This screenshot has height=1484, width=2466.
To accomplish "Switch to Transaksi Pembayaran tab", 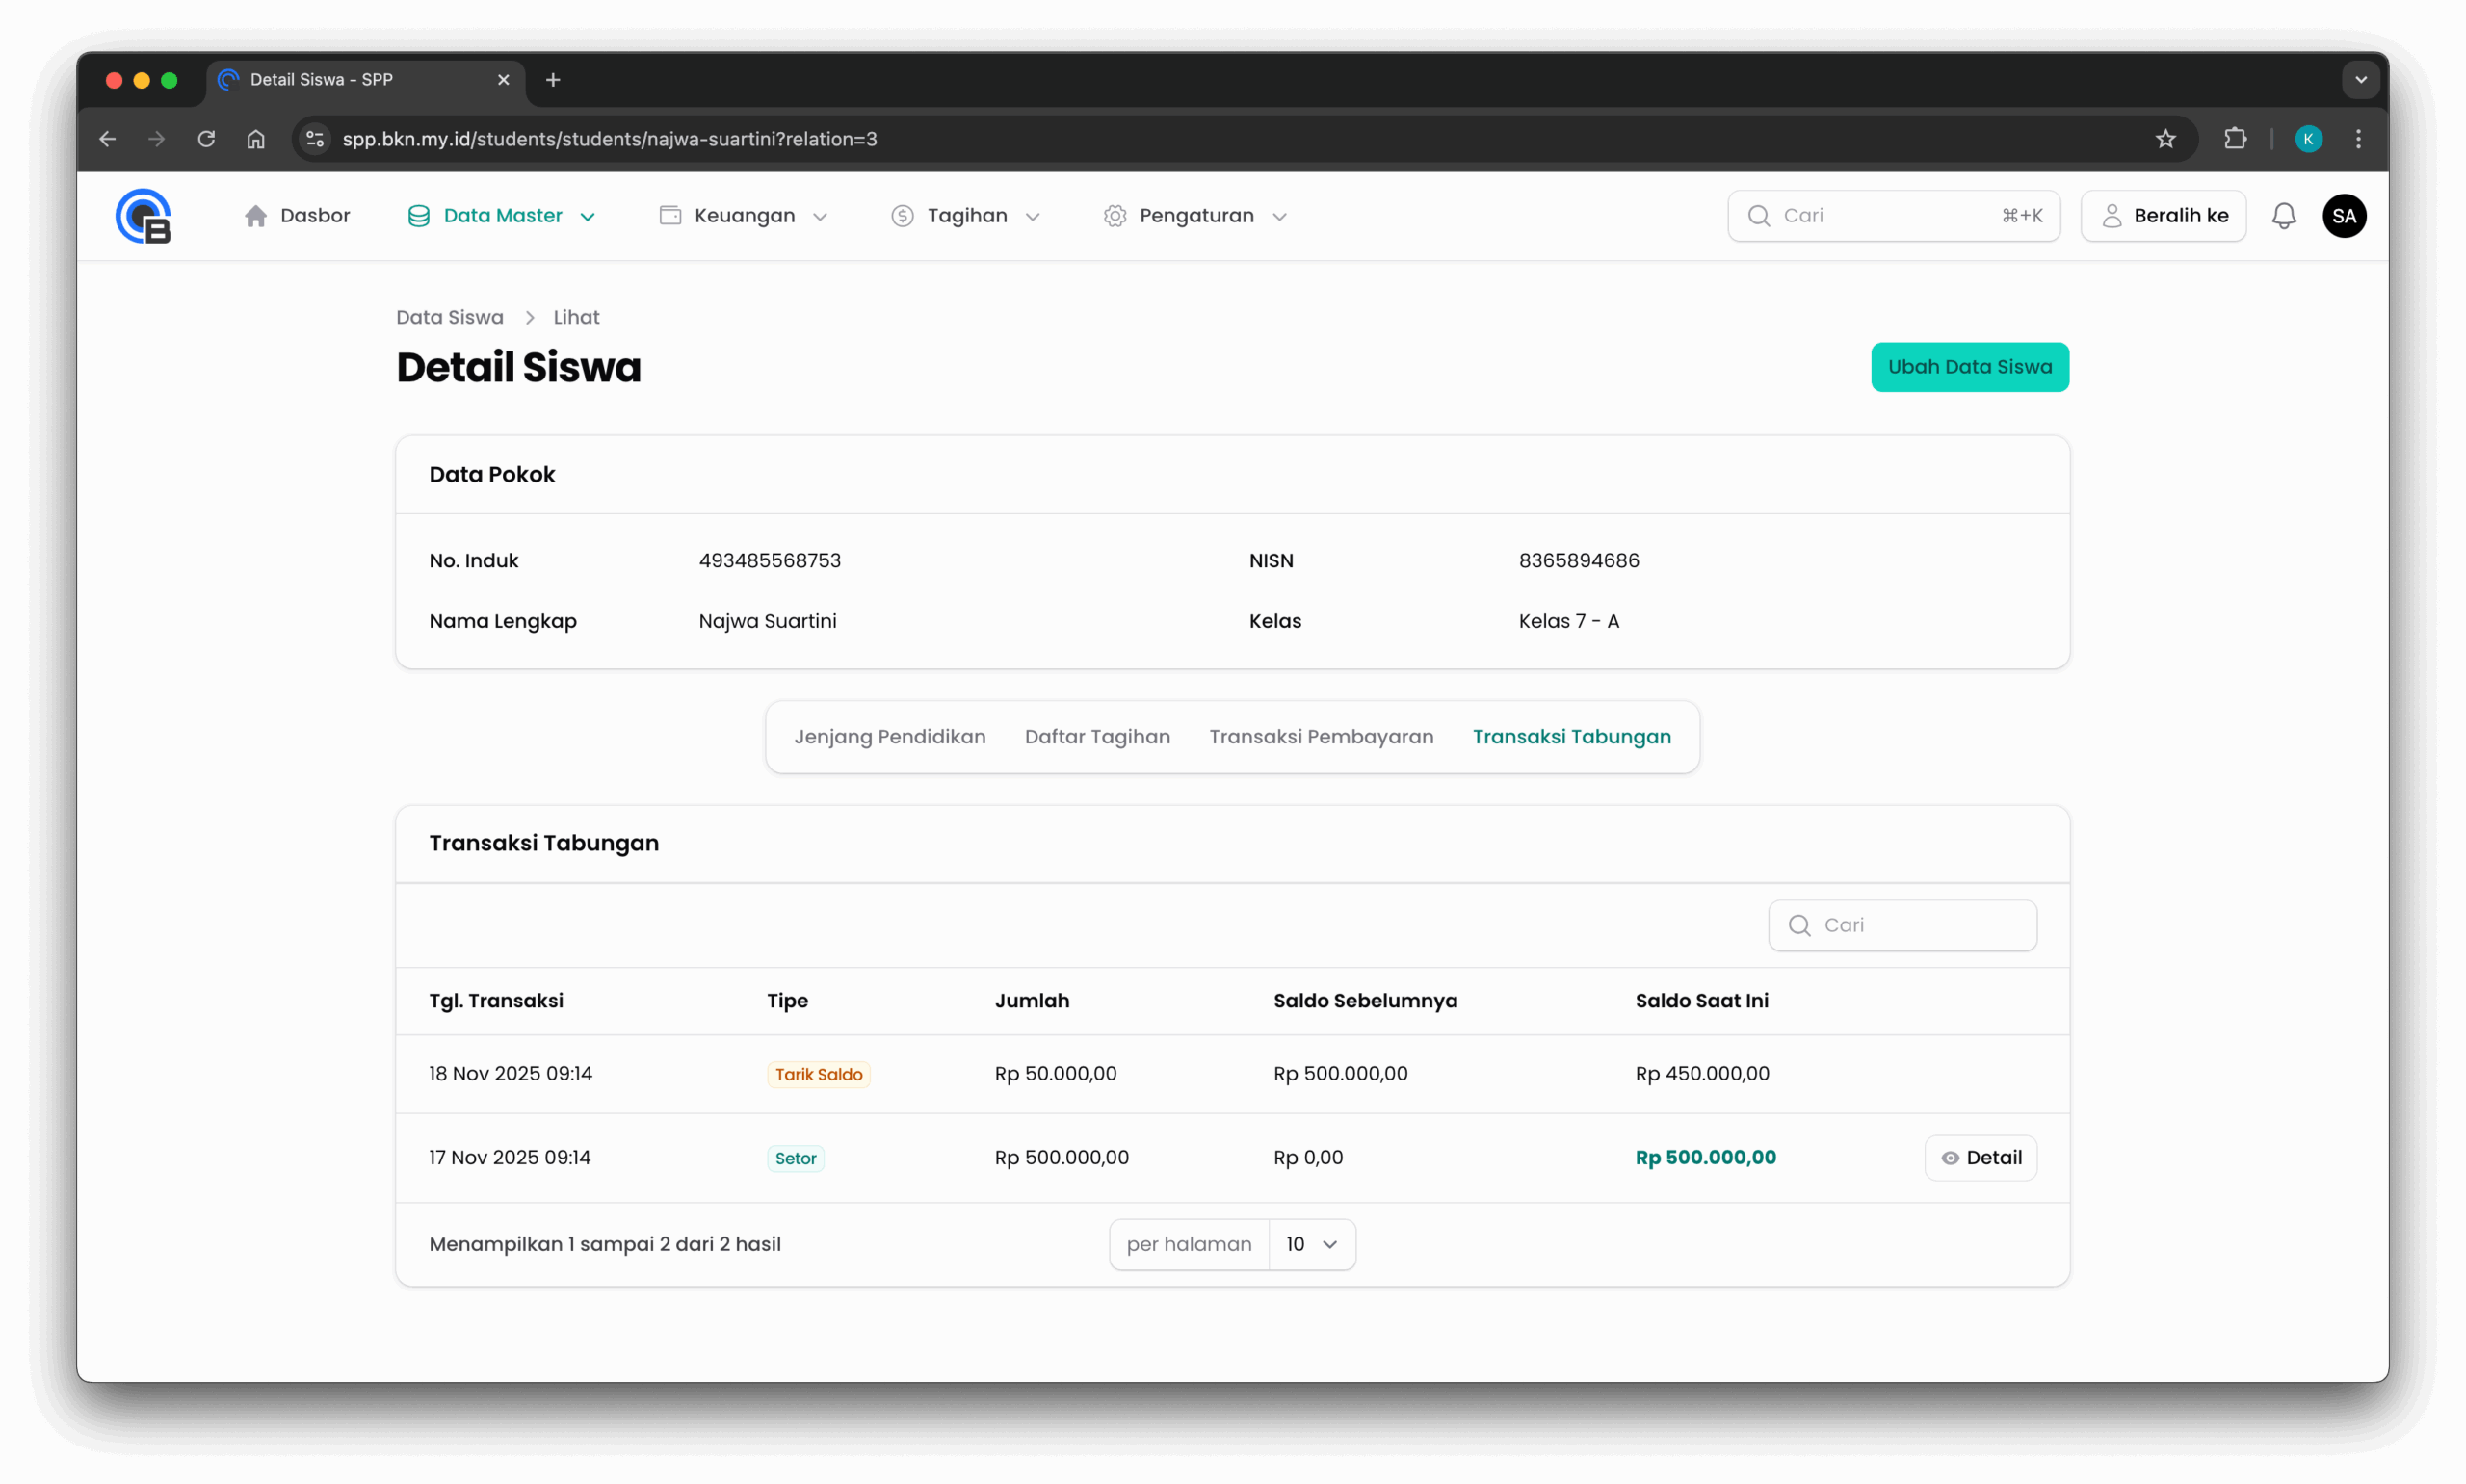I will coord(1321,737).
